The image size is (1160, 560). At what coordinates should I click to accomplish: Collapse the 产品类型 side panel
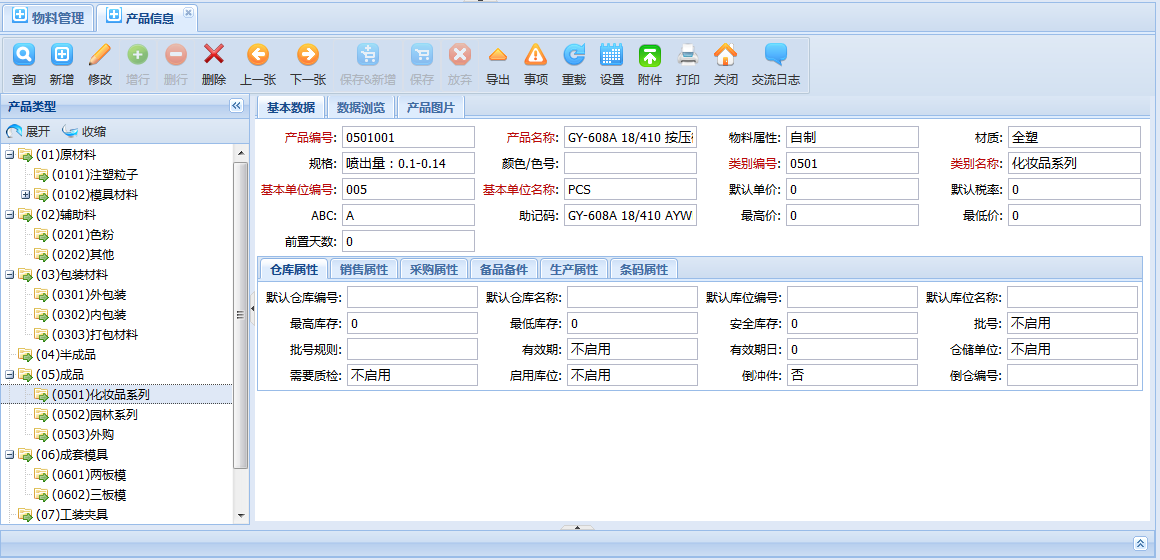click(236, 106)
